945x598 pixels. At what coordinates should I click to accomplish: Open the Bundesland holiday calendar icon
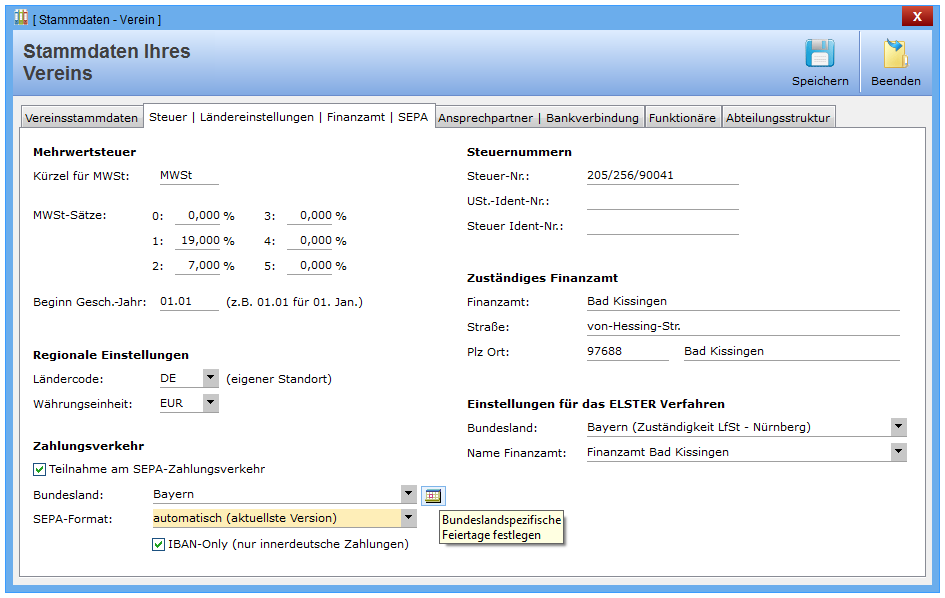(x=432, y=495)
